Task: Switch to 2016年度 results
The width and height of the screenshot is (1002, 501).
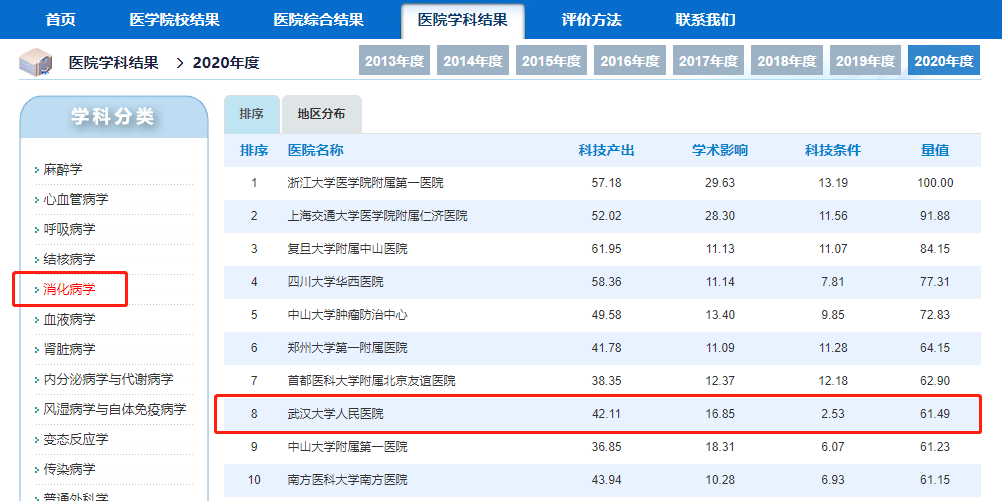Action: pos(630,61)
